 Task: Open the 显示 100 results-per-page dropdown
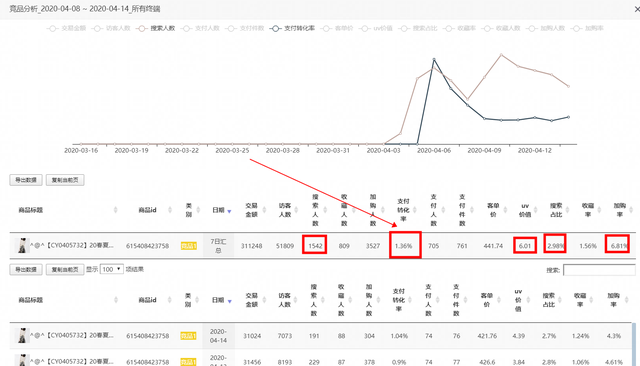coord(111,269)
